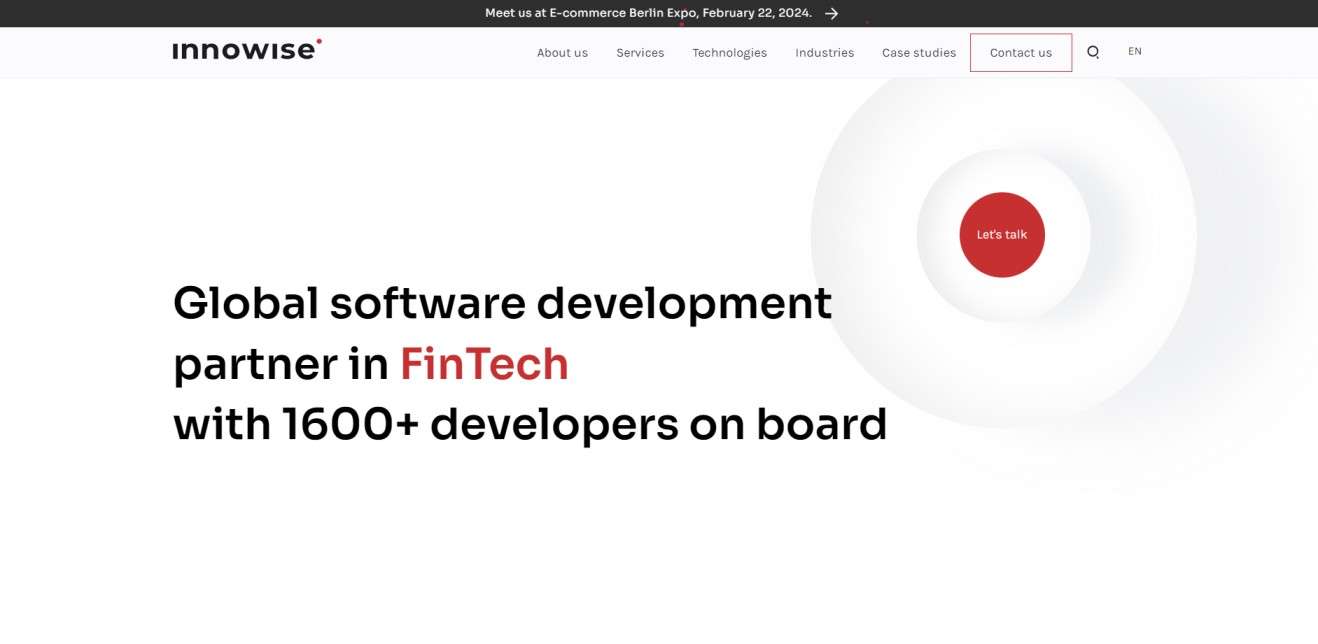1318x644 pixels.
Task: Go to Case studies page
Action: 918,53
